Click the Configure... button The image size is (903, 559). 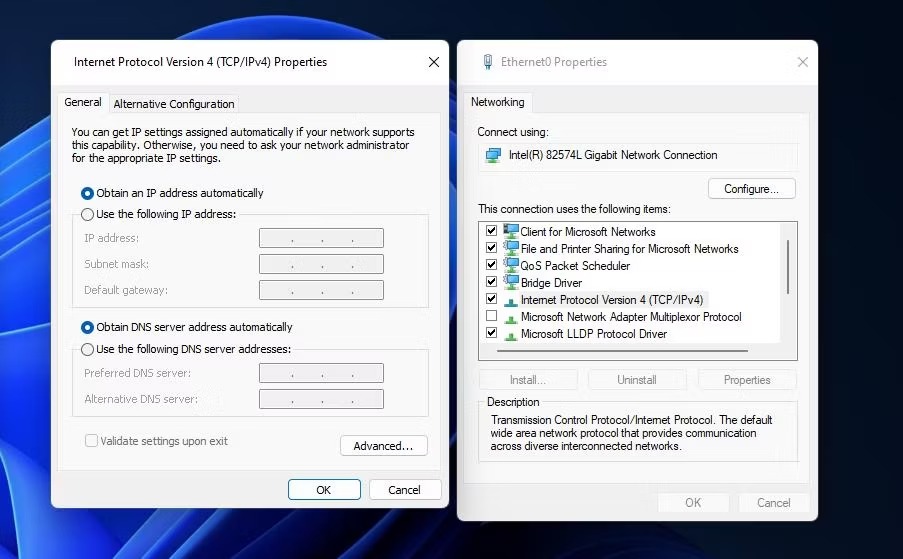[752, 189]
